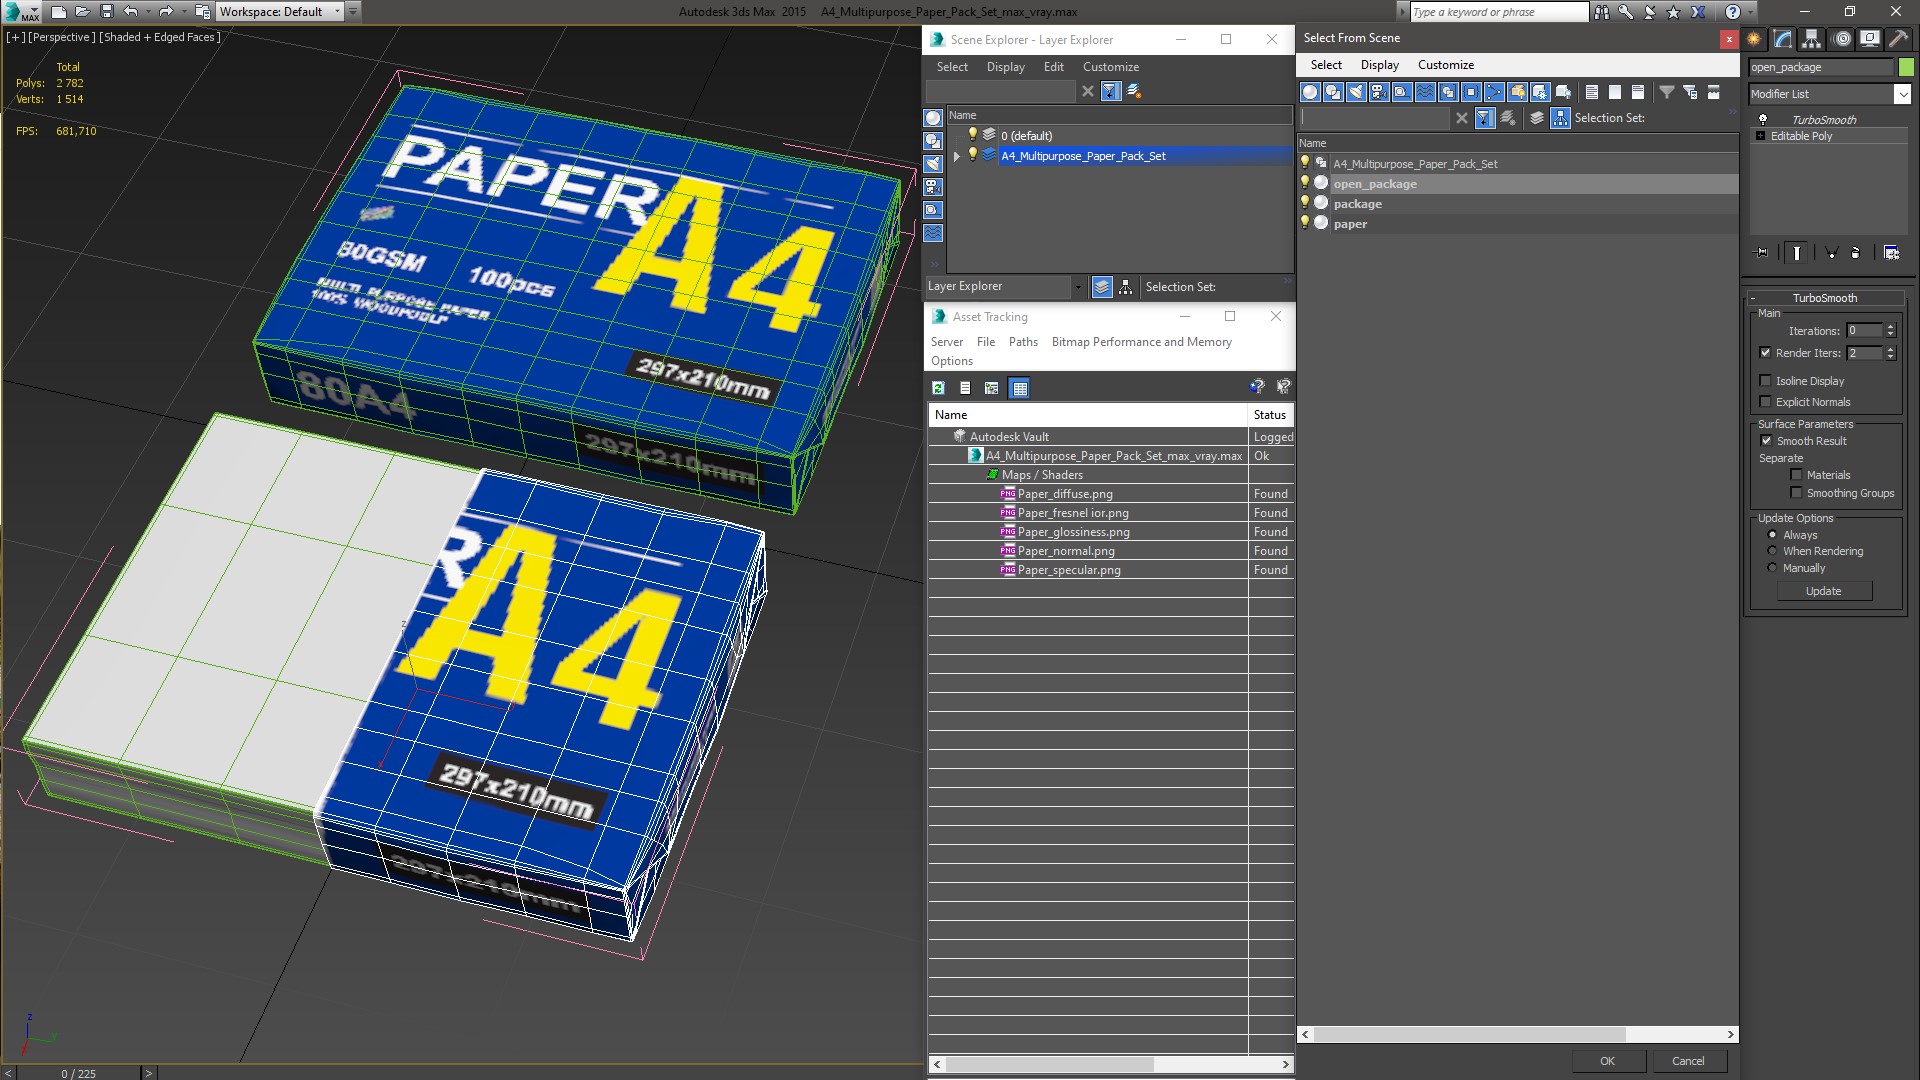Toggle Show End Result icon in modifier stack

click(1797, 253)
